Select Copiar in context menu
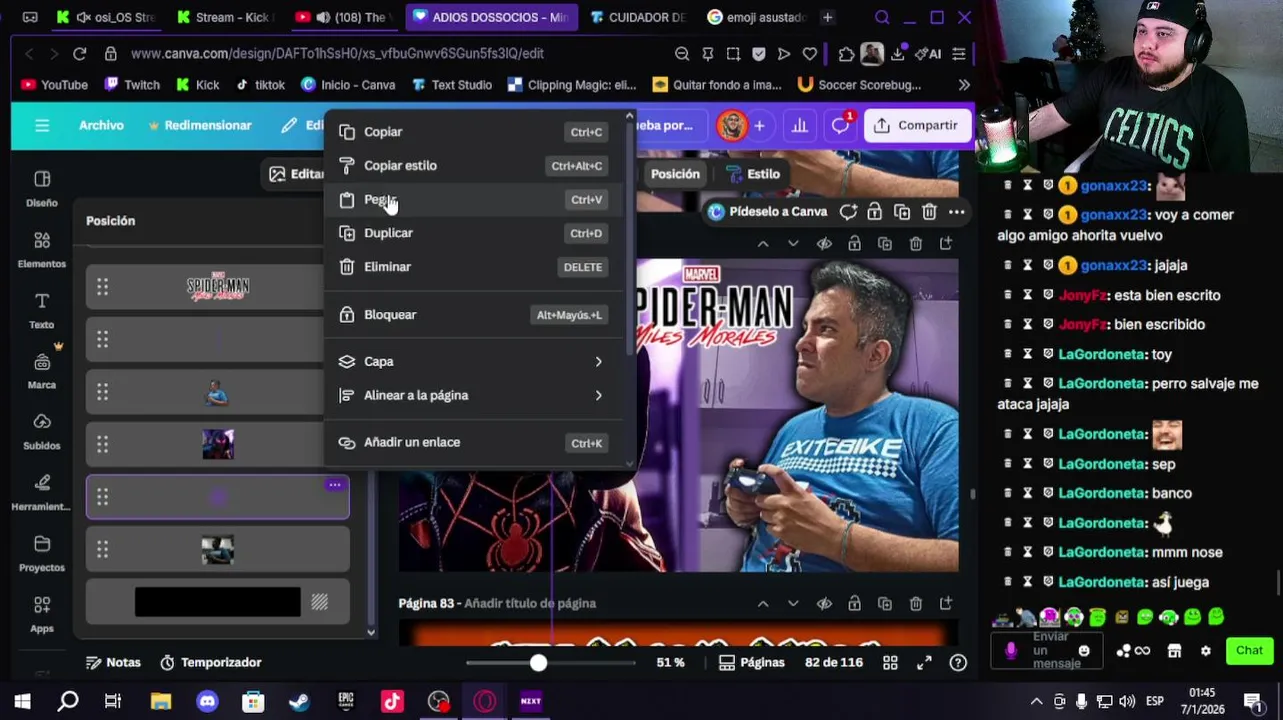Viewport: 1283px width, 720px height. [x=475, y=132]
